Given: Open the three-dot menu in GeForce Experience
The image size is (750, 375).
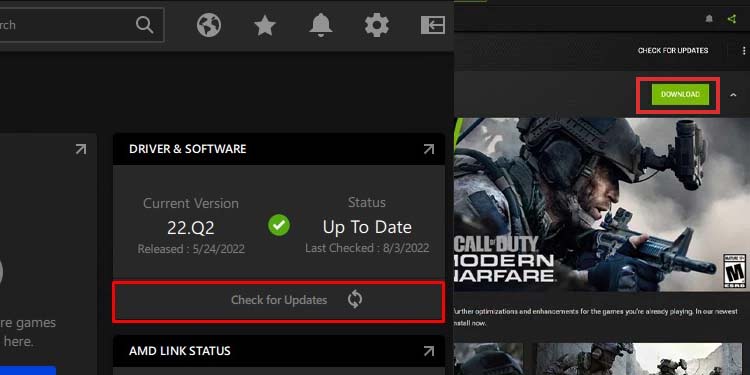Looking at the screenshot, I should pos(744,50).
